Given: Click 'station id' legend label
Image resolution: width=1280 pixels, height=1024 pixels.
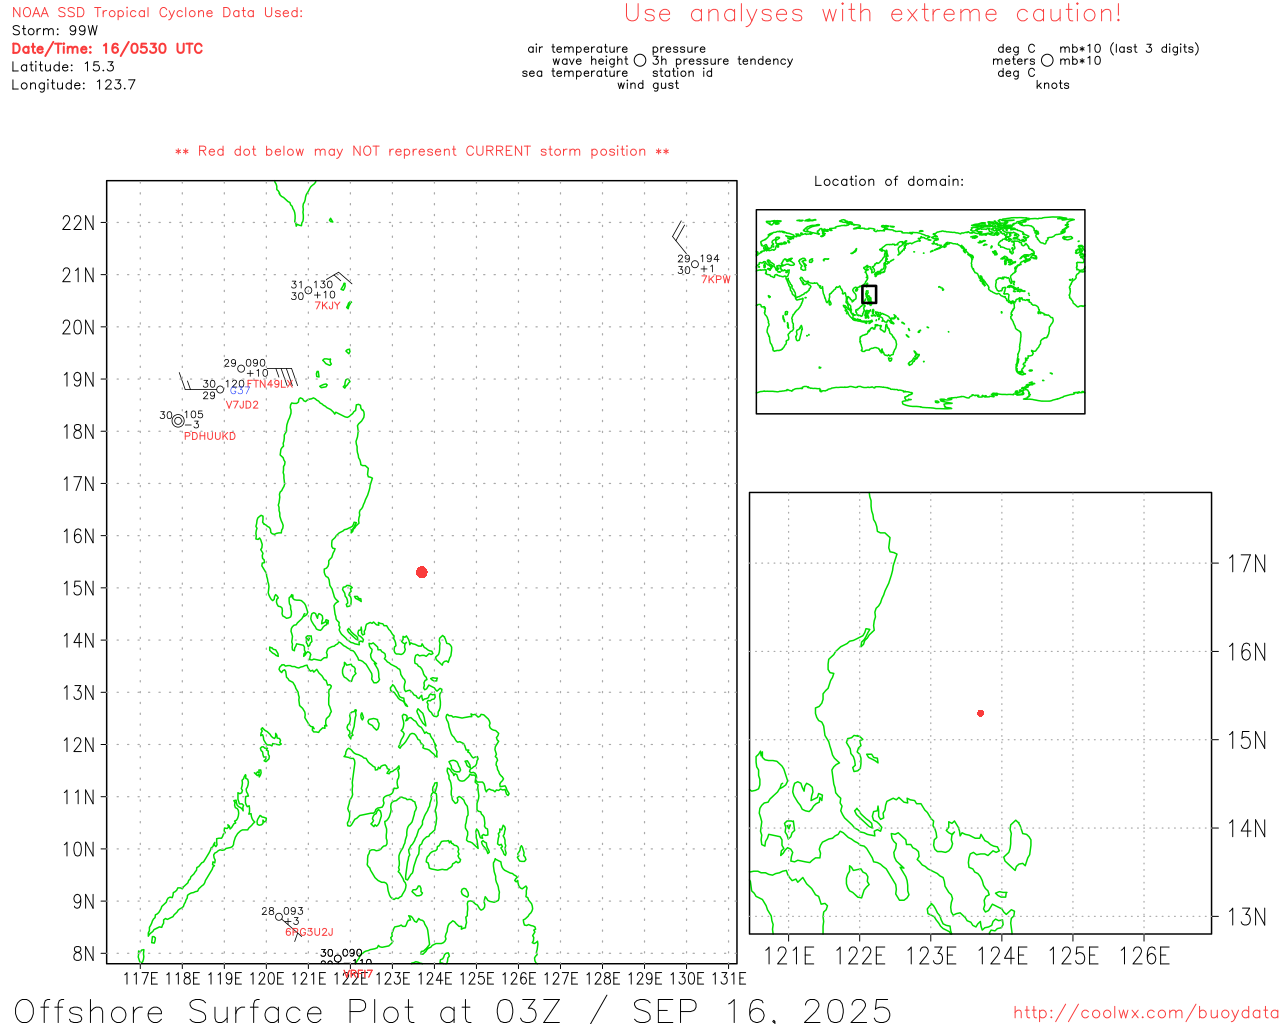Looking at the screenshot, I should point(682,73).
